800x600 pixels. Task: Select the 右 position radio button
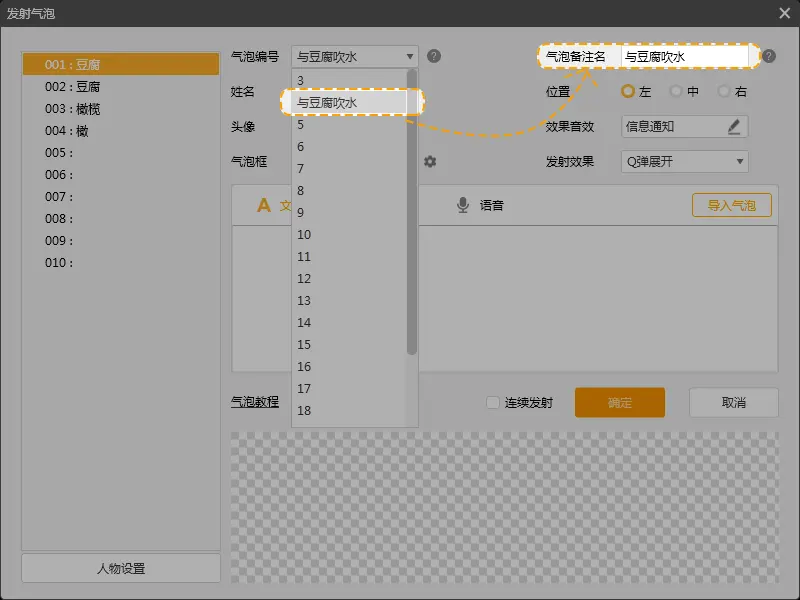tap(723, 91)
